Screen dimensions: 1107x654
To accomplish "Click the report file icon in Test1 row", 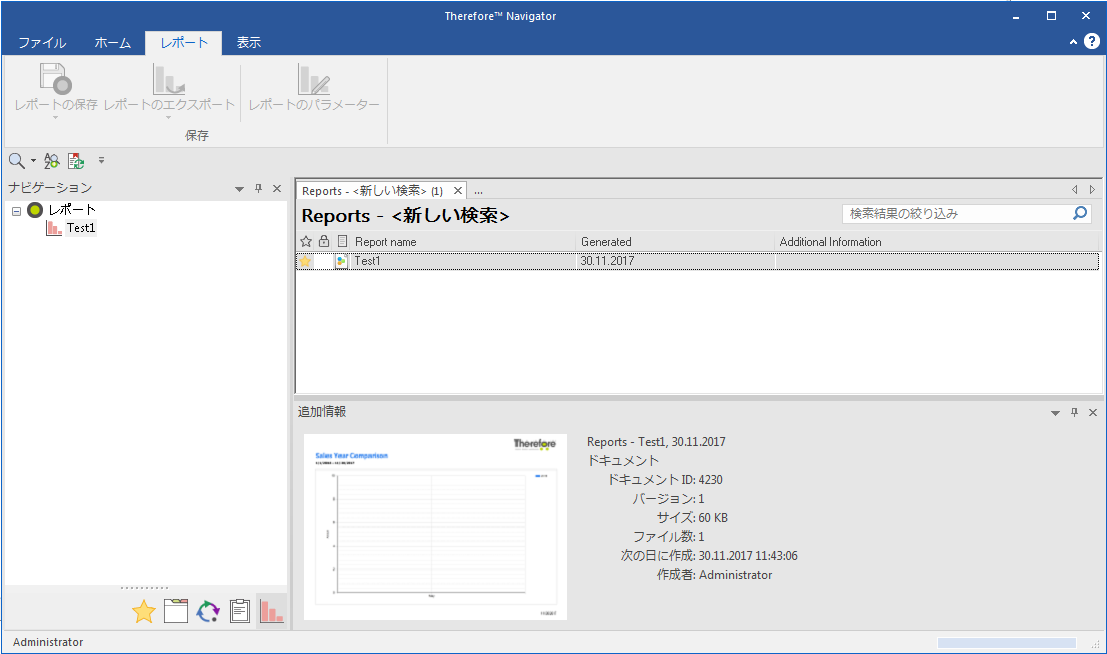I will (x=342, y=261).
